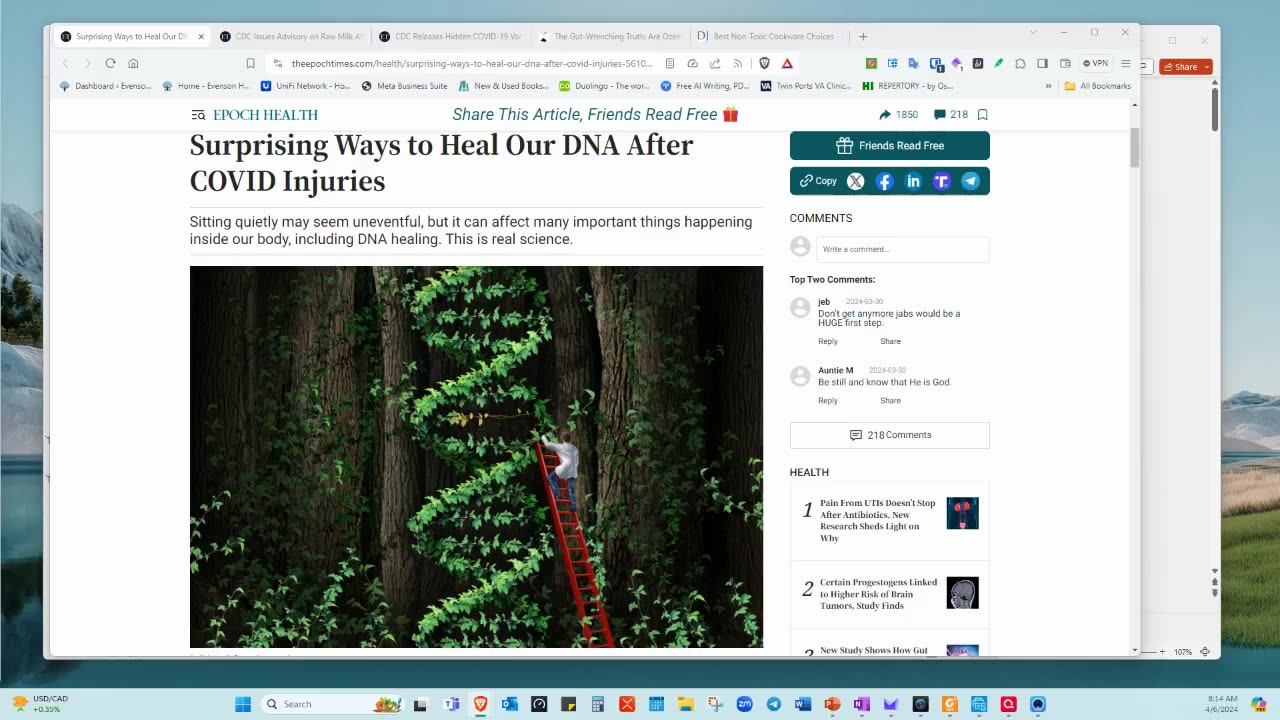
Task: Open Pain From UTIs article link
Action: pyautogui.click(x=878, y=520)
